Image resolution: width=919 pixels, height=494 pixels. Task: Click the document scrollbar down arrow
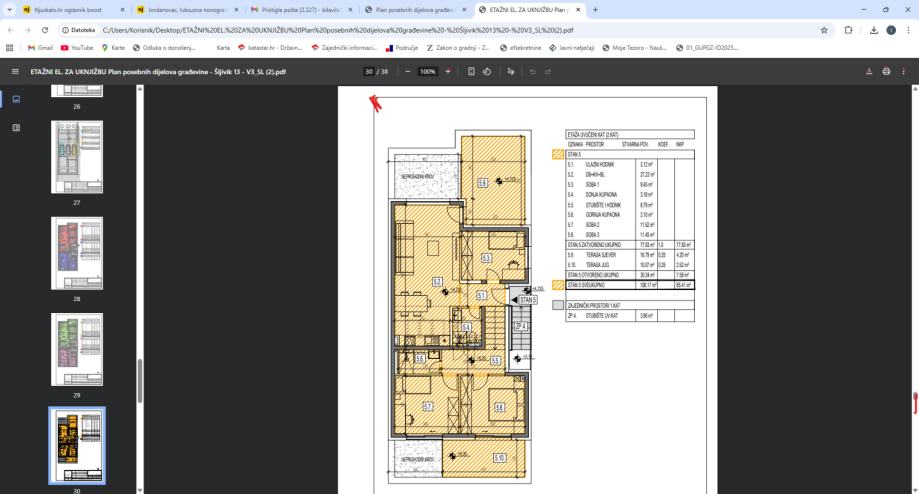[915, 490]
